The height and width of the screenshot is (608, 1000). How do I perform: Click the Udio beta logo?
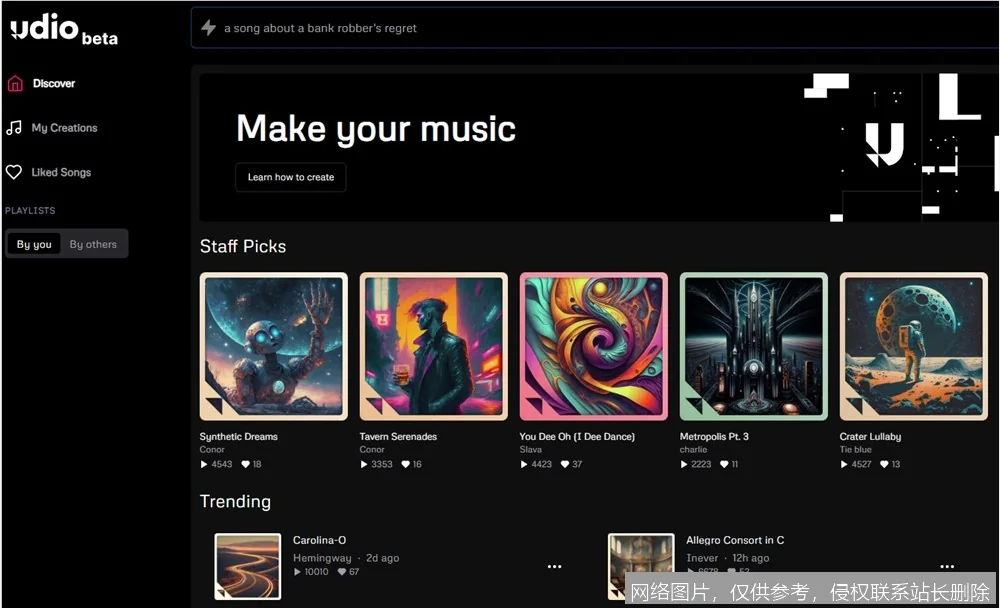click(64, 31)
